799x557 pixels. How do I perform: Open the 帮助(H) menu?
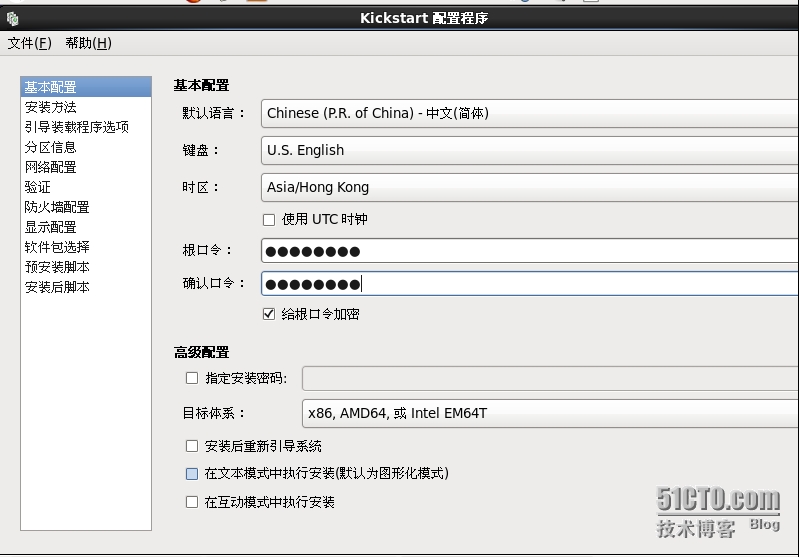pyautogui.click(x=88, y=43)
